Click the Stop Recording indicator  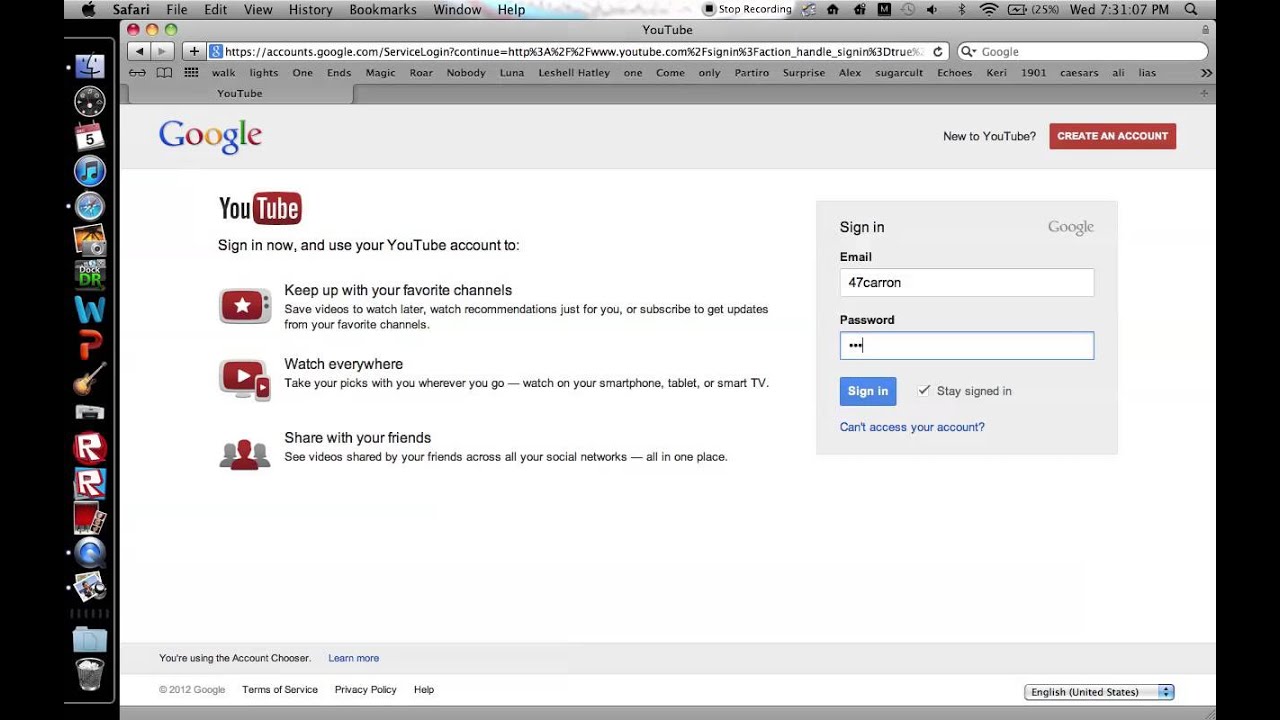tap(748, 9)
